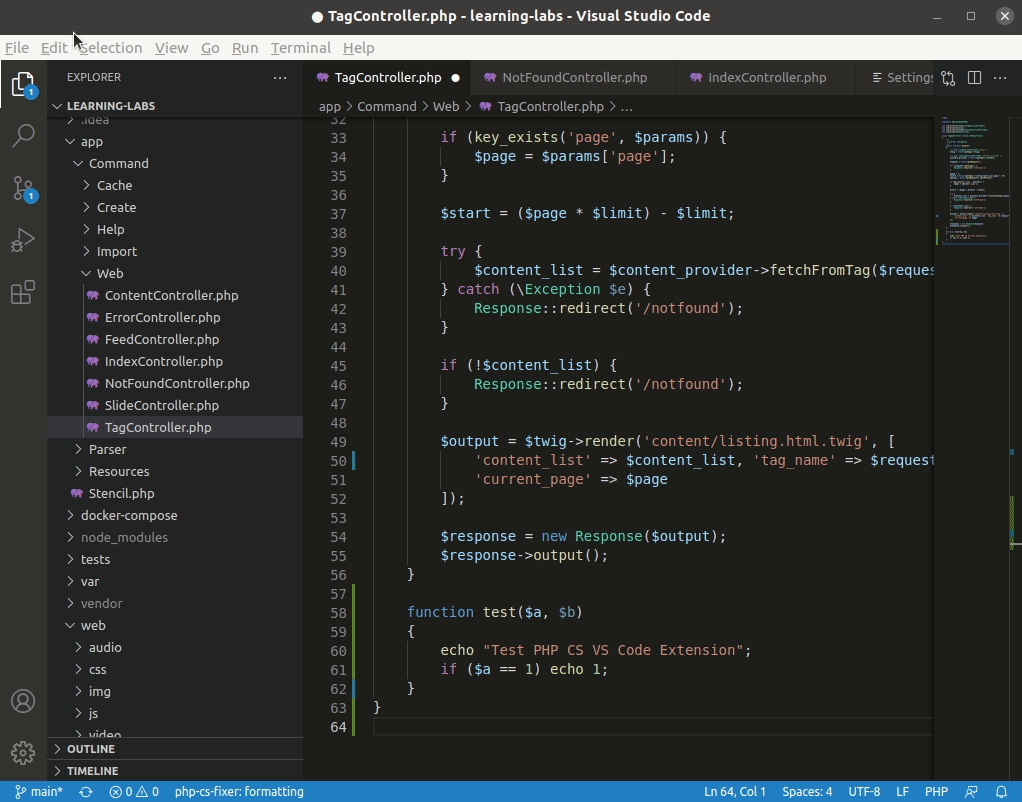Image resolution: width=1022 pixels, height=802 pixels.
Task: Click the Open Changes compare icon
Action: pyautogui.click(x=947, y=77)
